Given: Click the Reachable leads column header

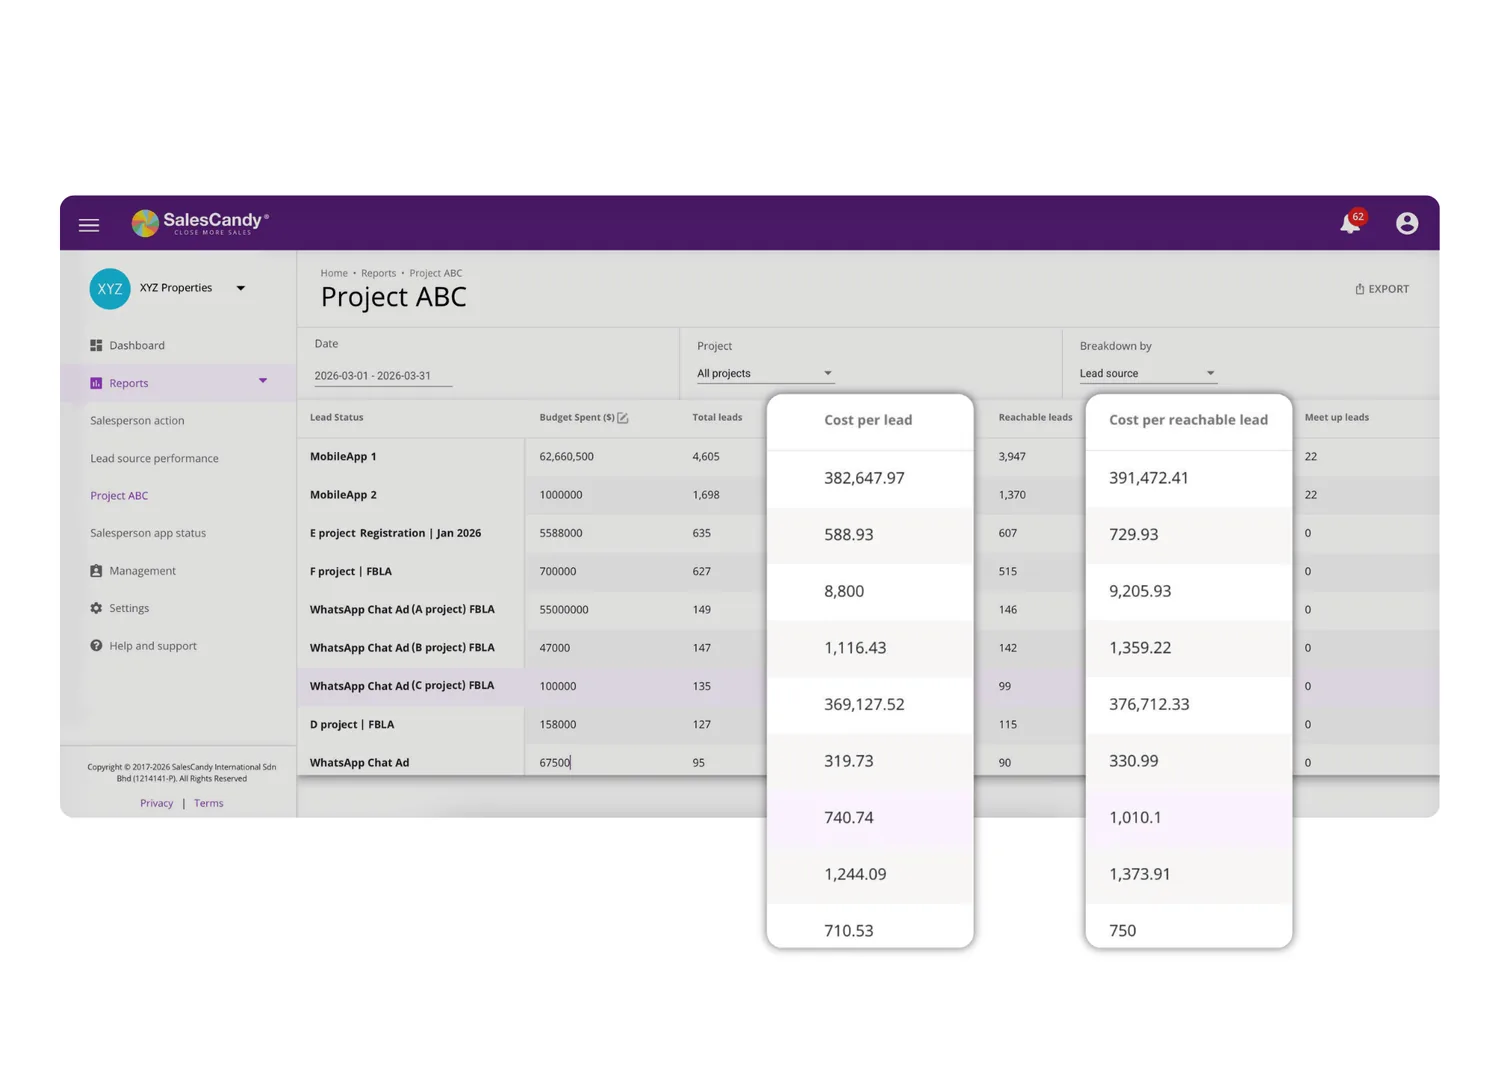Looking at the screenshot, I should coord(1035,418).
